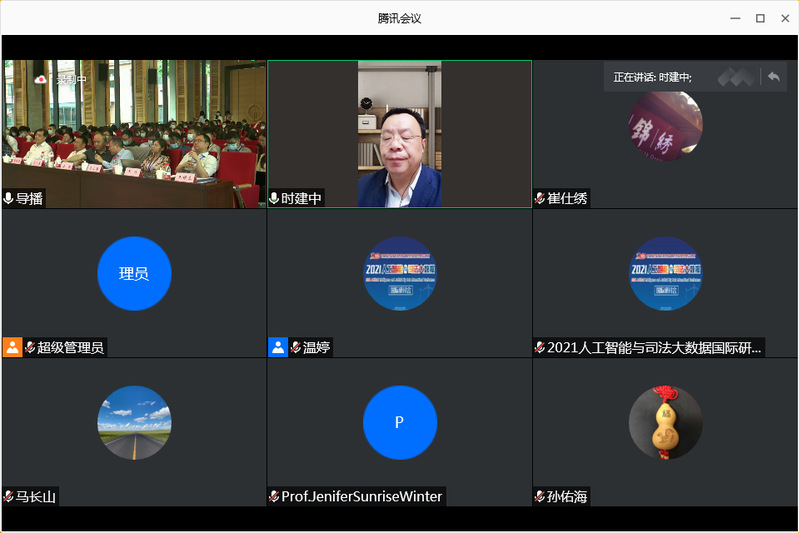This screenshot has height=533, width=799.
Task: Click the muted mic icon beside 崔仕绣
Action: [540, 199]
